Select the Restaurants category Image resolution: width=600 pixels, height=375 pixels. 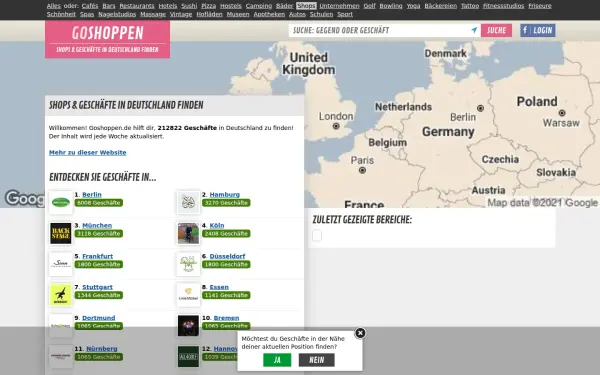tap(137, 6)
